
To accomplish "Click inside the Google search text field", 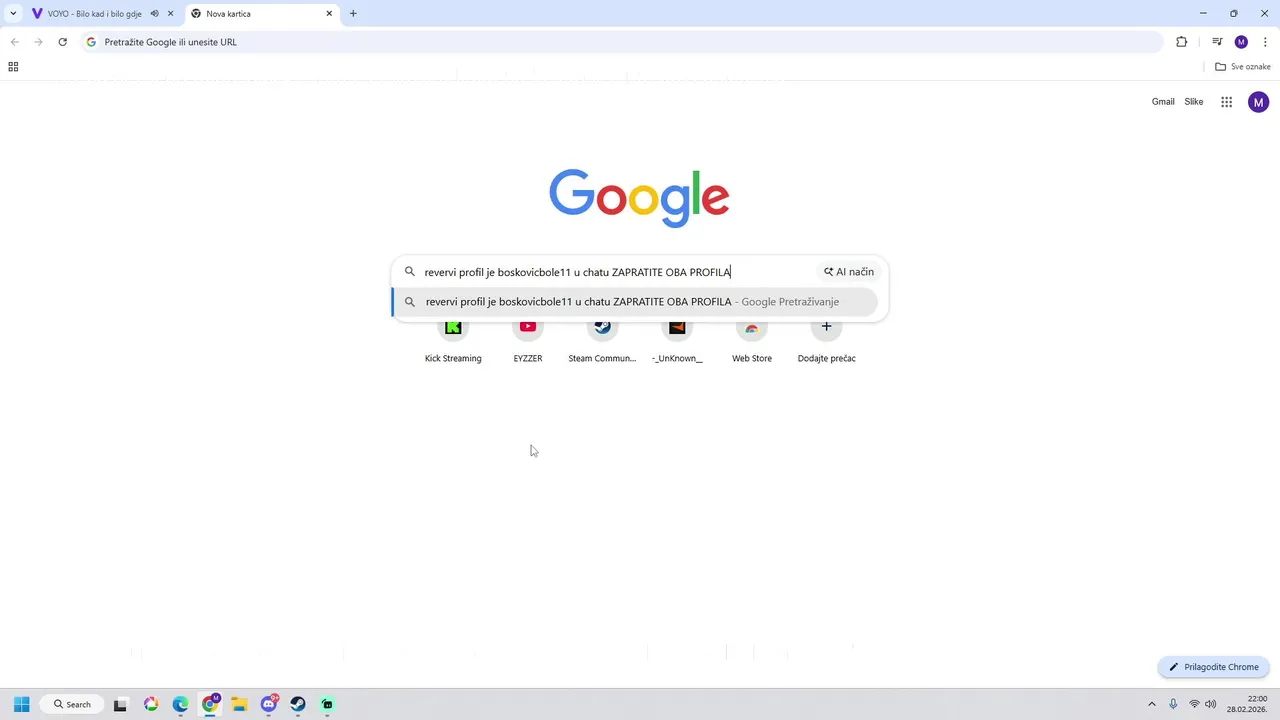I will click(615, 272).
